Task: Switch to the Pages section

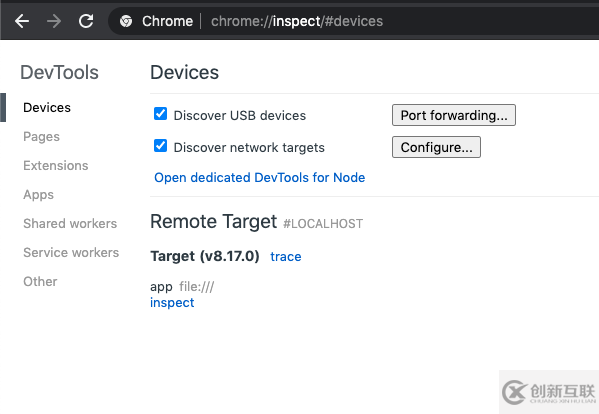Action: click(41, 137)
